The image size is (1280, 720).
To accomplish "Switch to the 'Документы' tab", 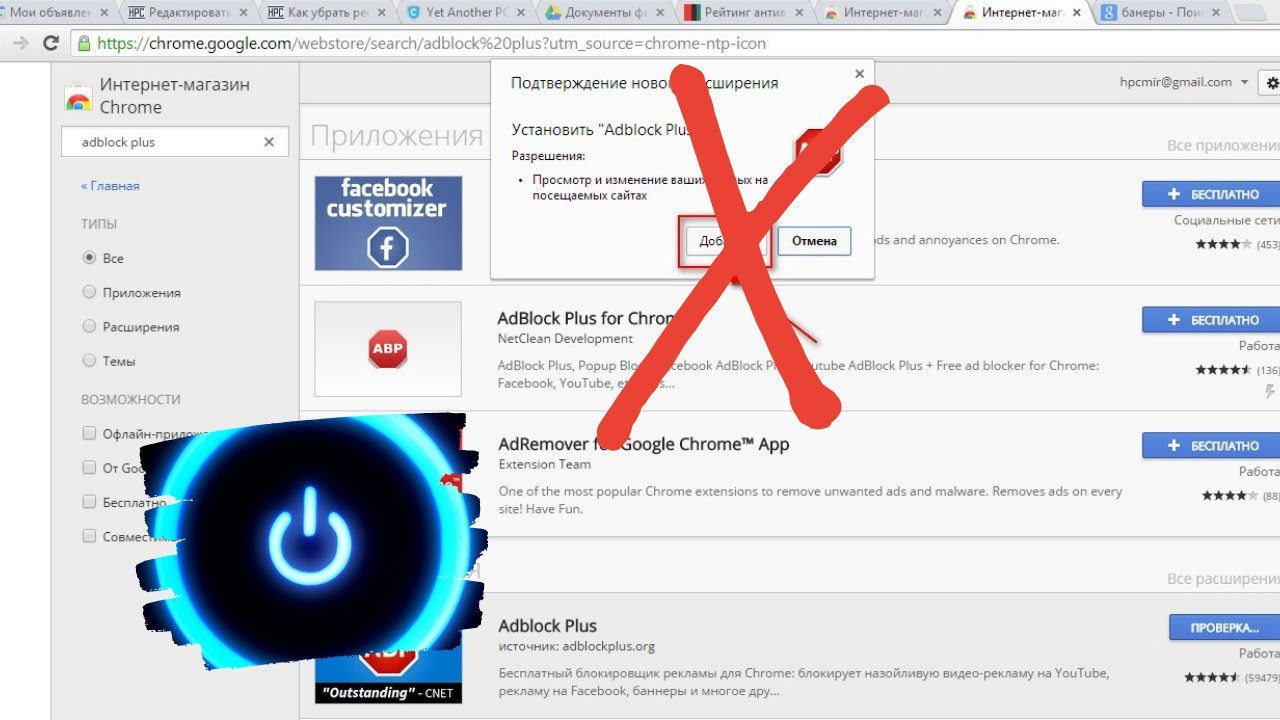I will (602, 13).
